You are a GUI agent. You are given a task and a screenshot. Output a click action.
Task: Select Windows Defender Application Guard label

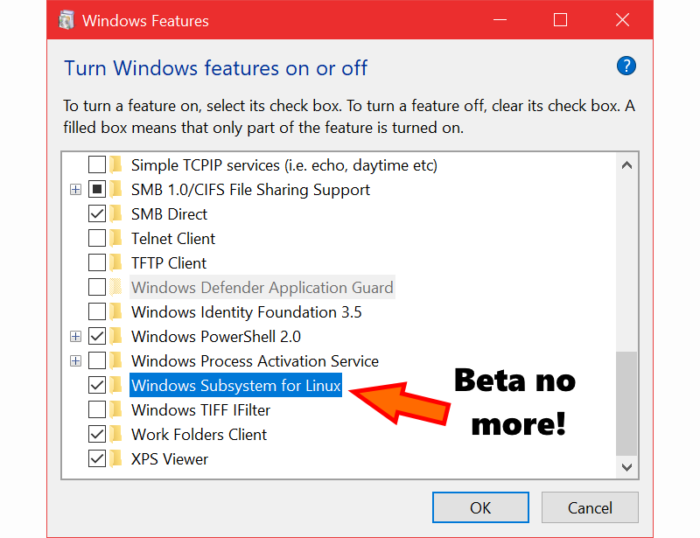coord(262,287)
